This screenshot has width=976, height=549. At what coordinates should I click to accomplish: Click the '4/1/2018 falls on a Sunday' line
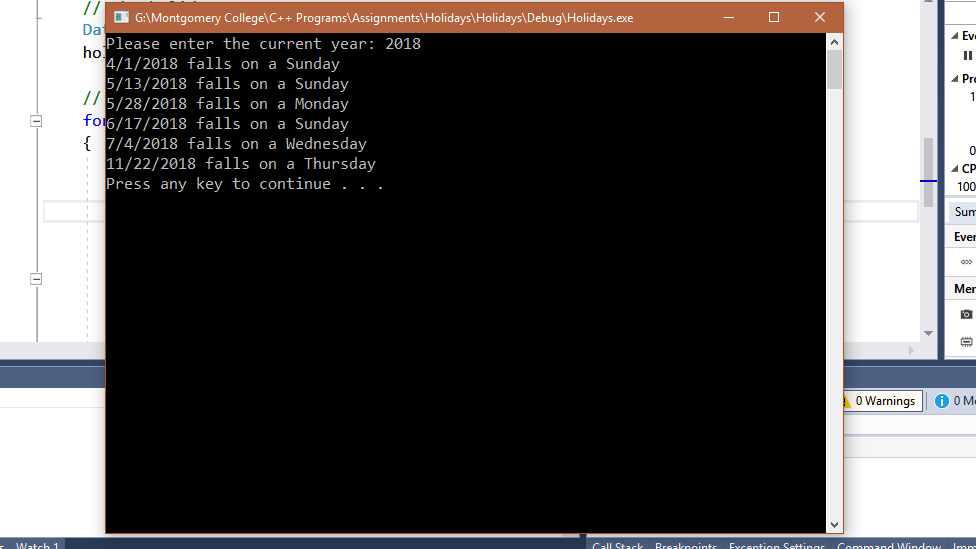223,64
